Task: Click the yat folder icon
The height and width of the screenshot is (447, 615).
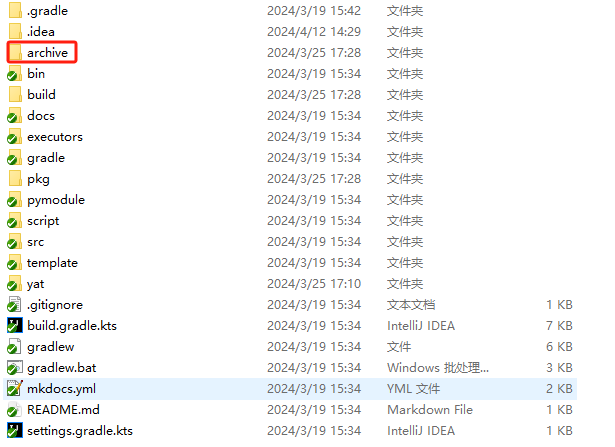Action: (15, 284)
